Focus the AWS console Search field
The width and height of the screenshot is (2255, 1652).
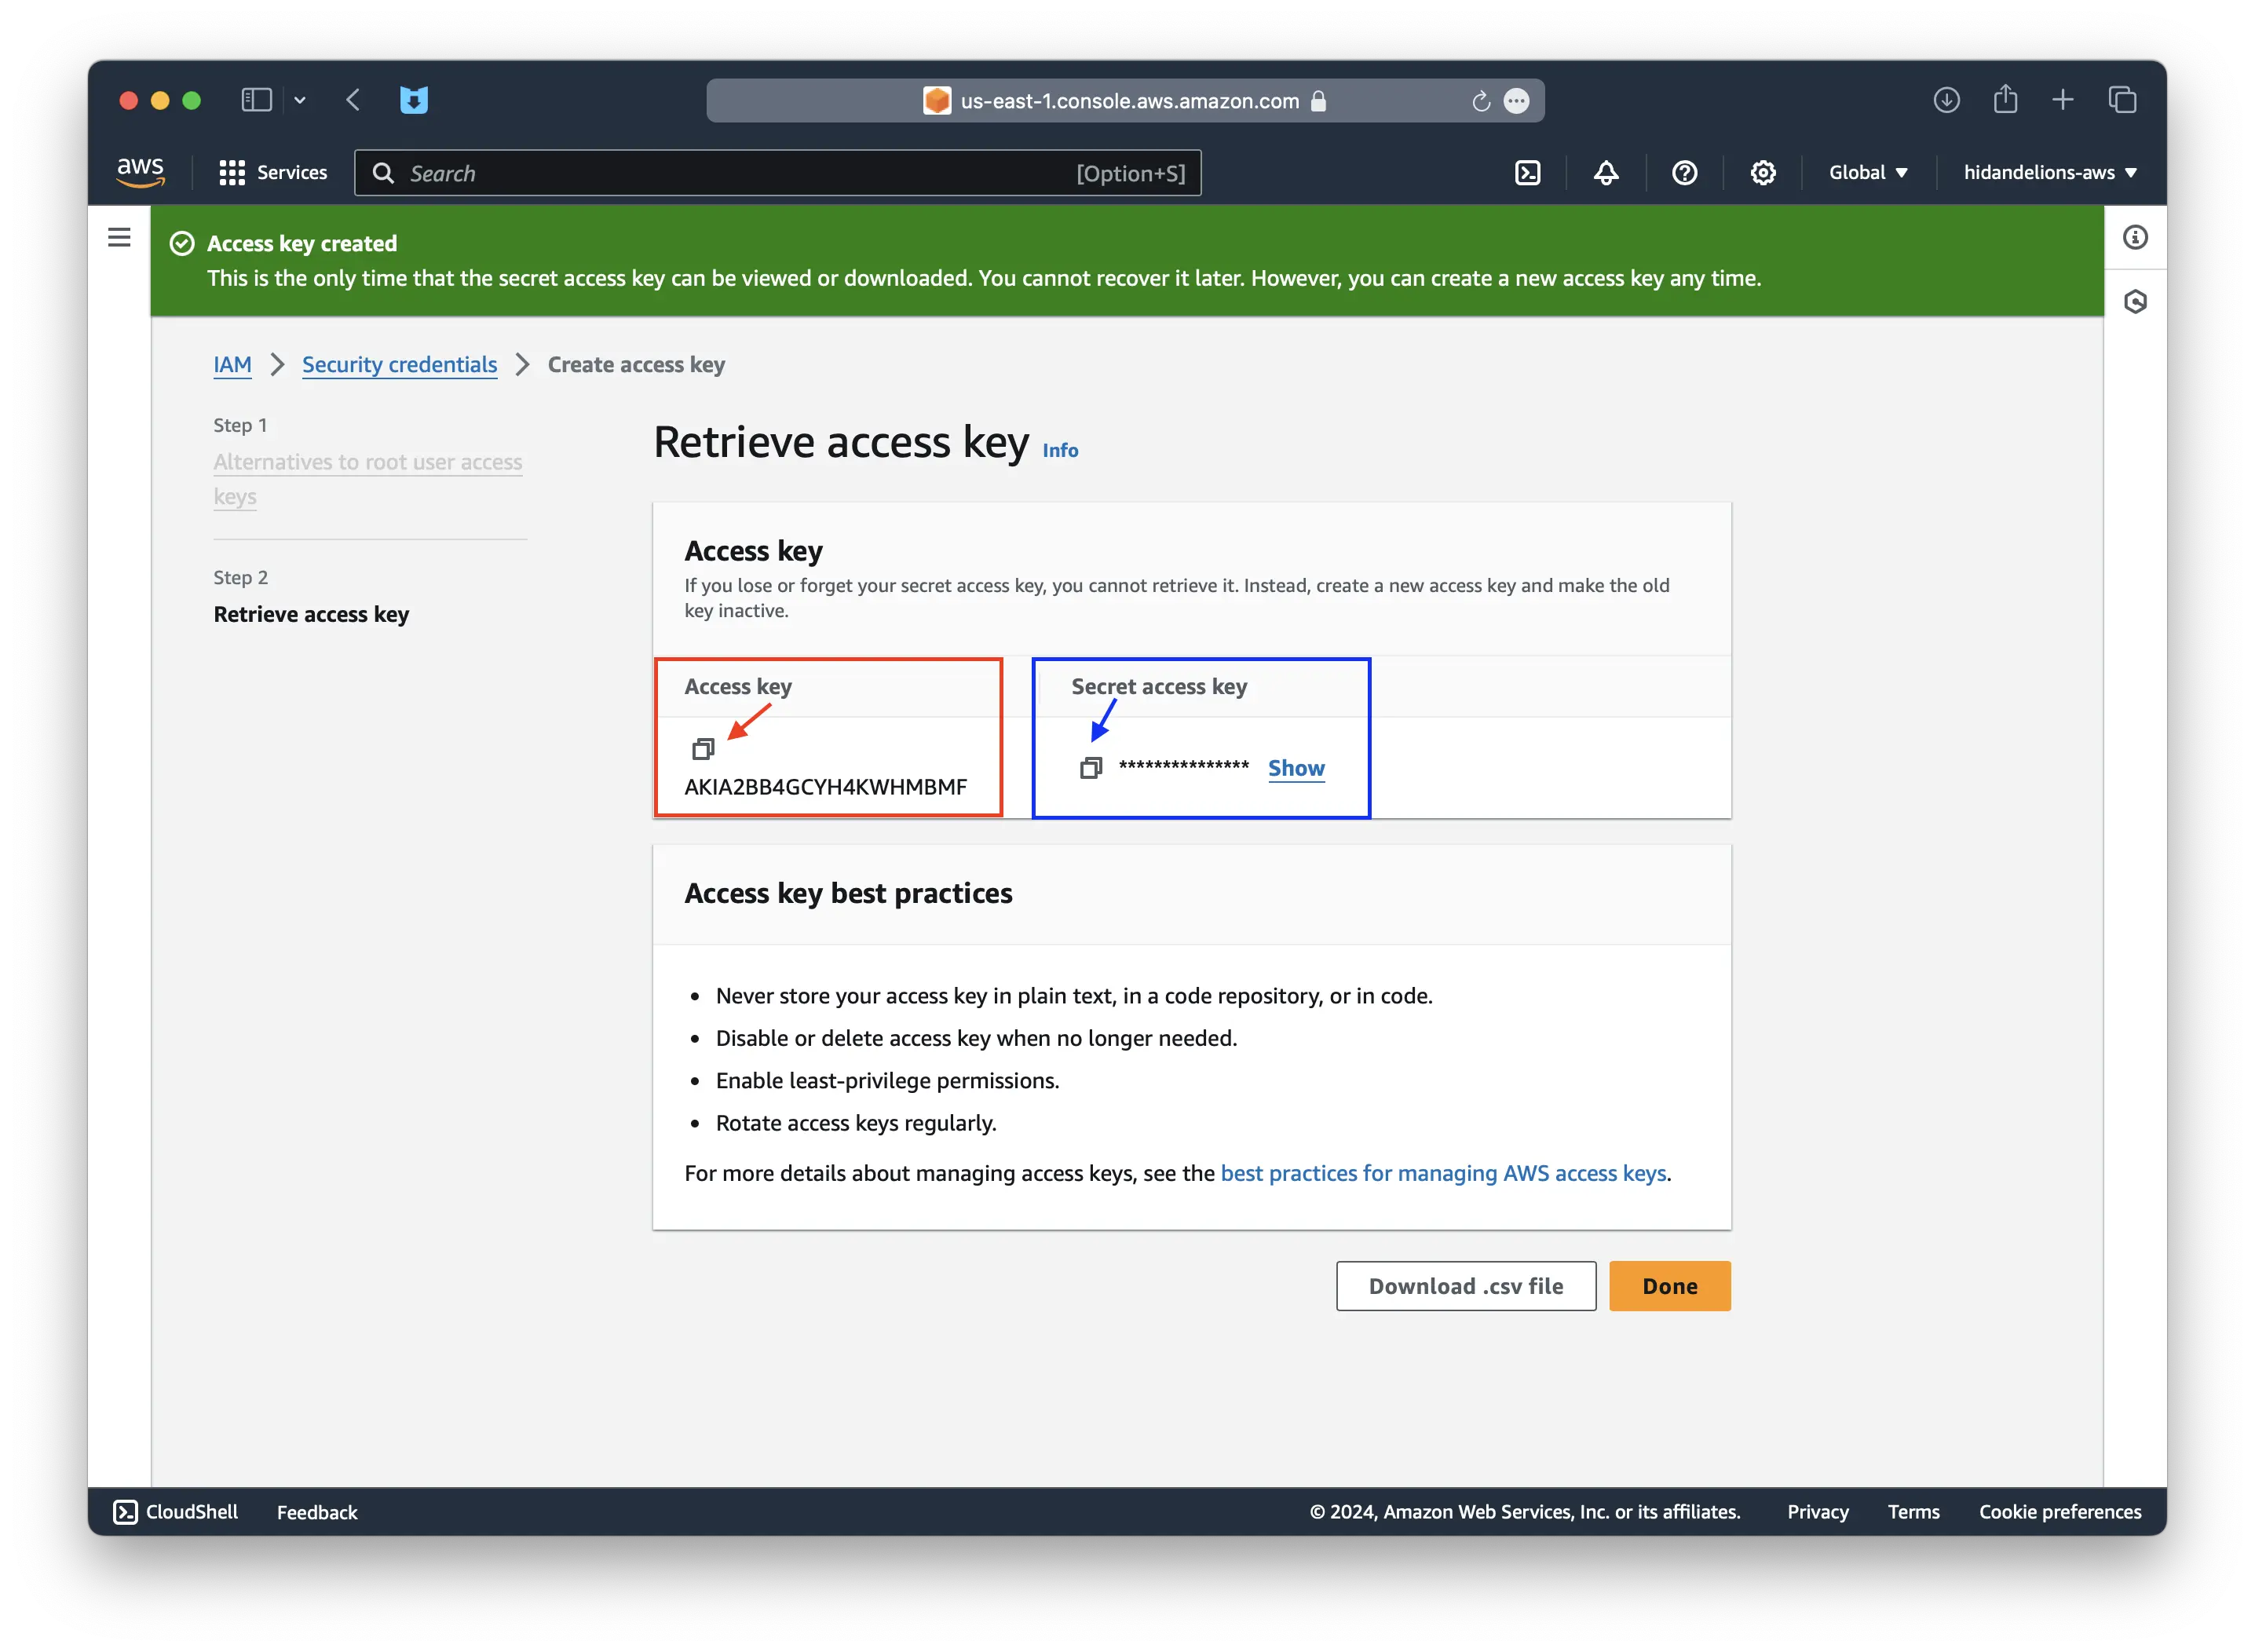point(777,173)
